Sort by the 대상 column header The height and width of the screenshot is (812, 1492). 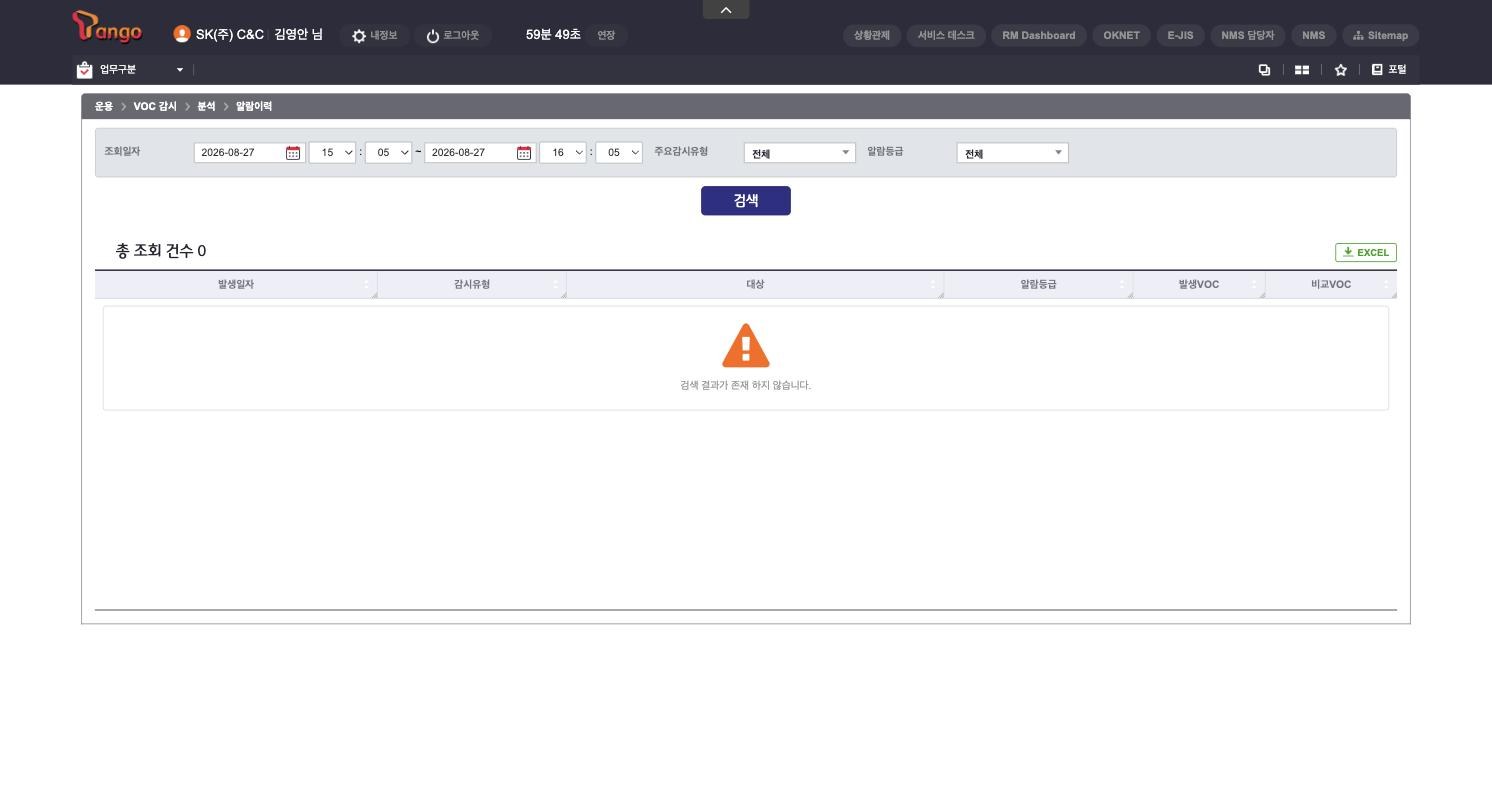point(755,285)
